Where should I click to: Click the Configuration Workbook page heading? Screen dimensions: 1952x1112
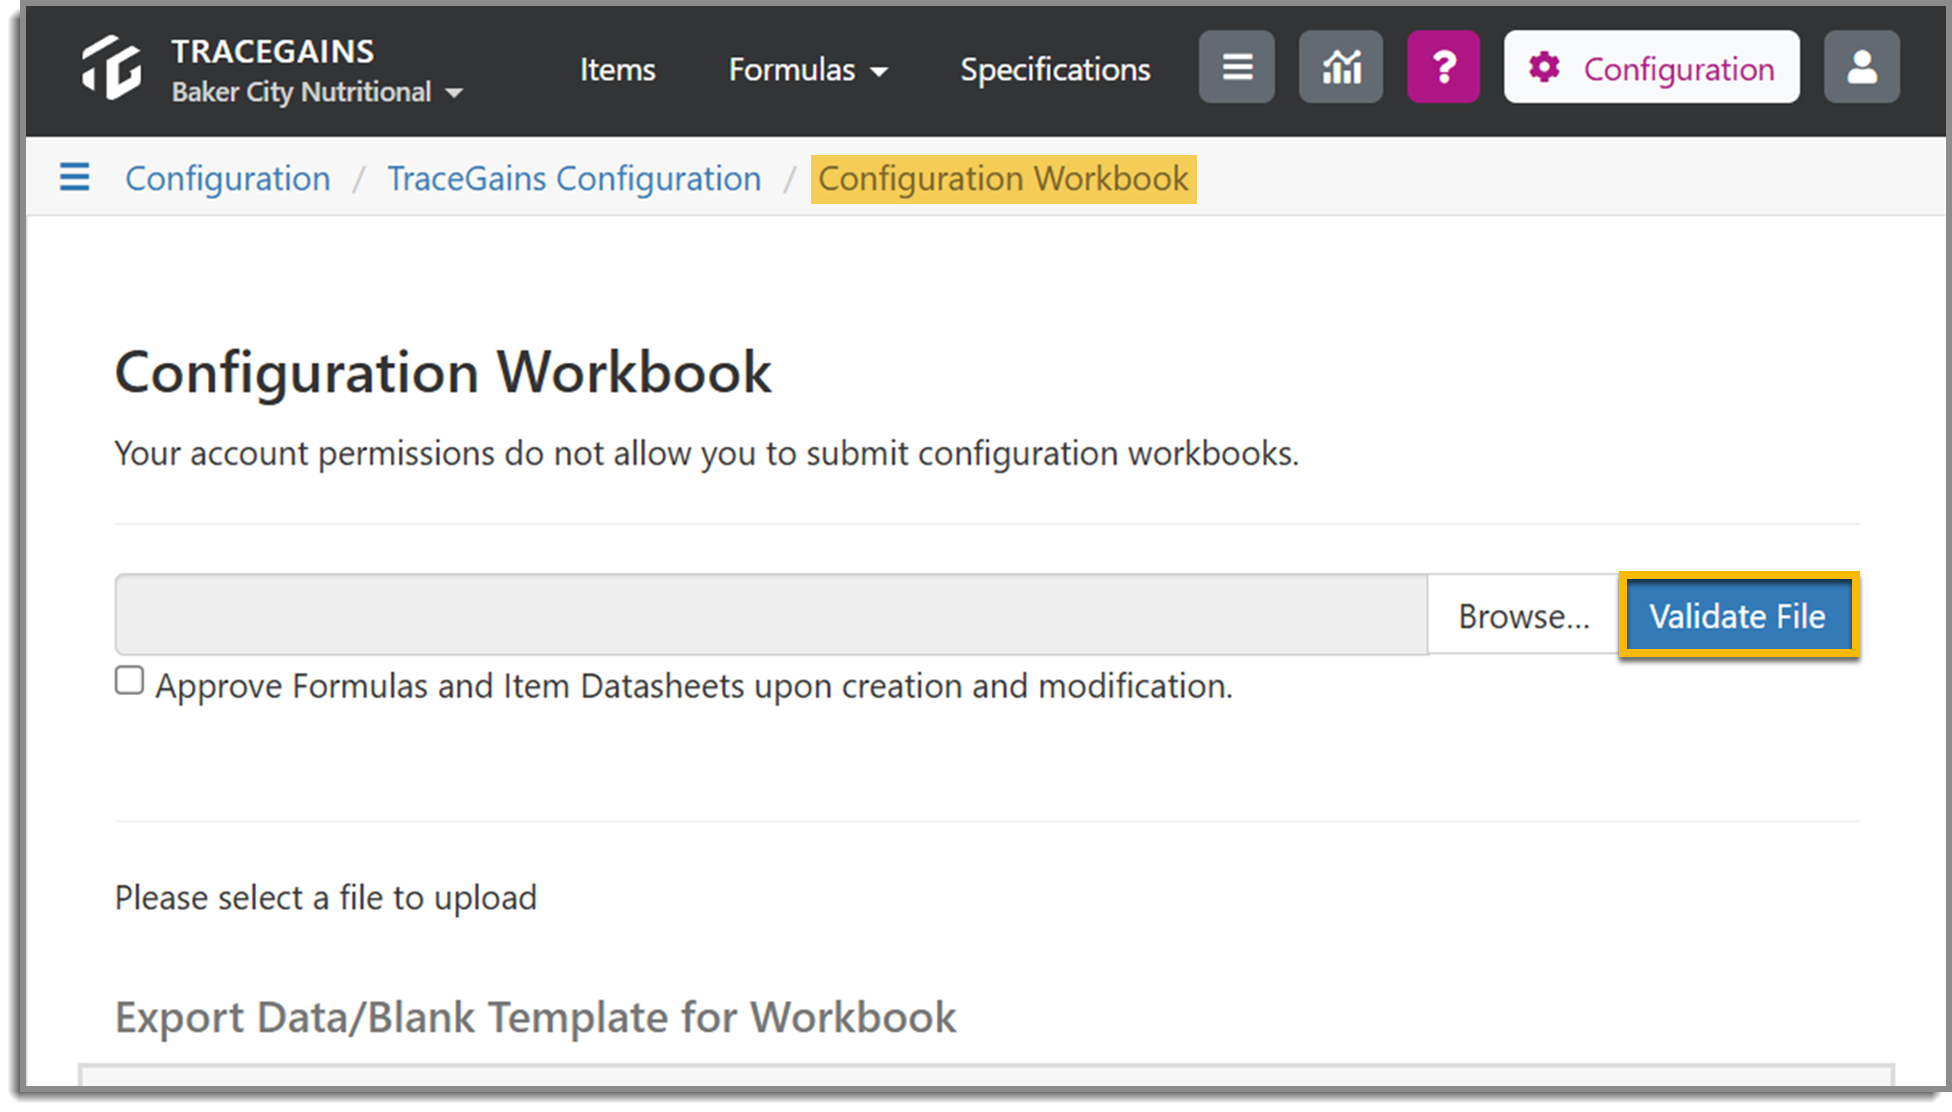point(443,372)
